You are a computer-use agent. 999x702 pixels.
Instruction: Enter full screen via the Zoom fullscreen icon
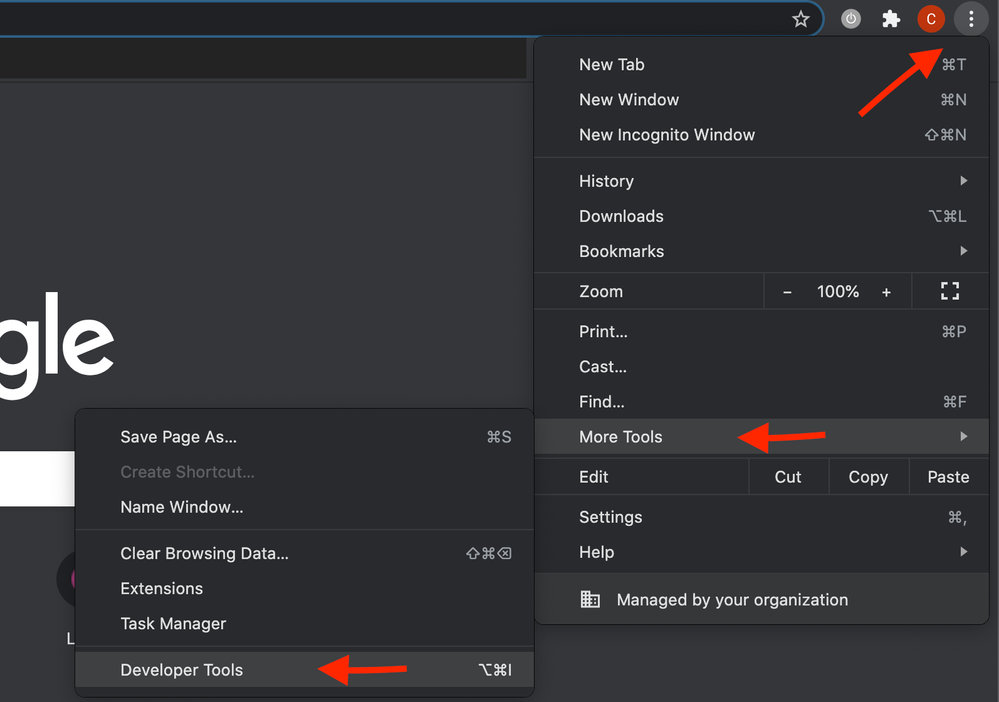948,291
